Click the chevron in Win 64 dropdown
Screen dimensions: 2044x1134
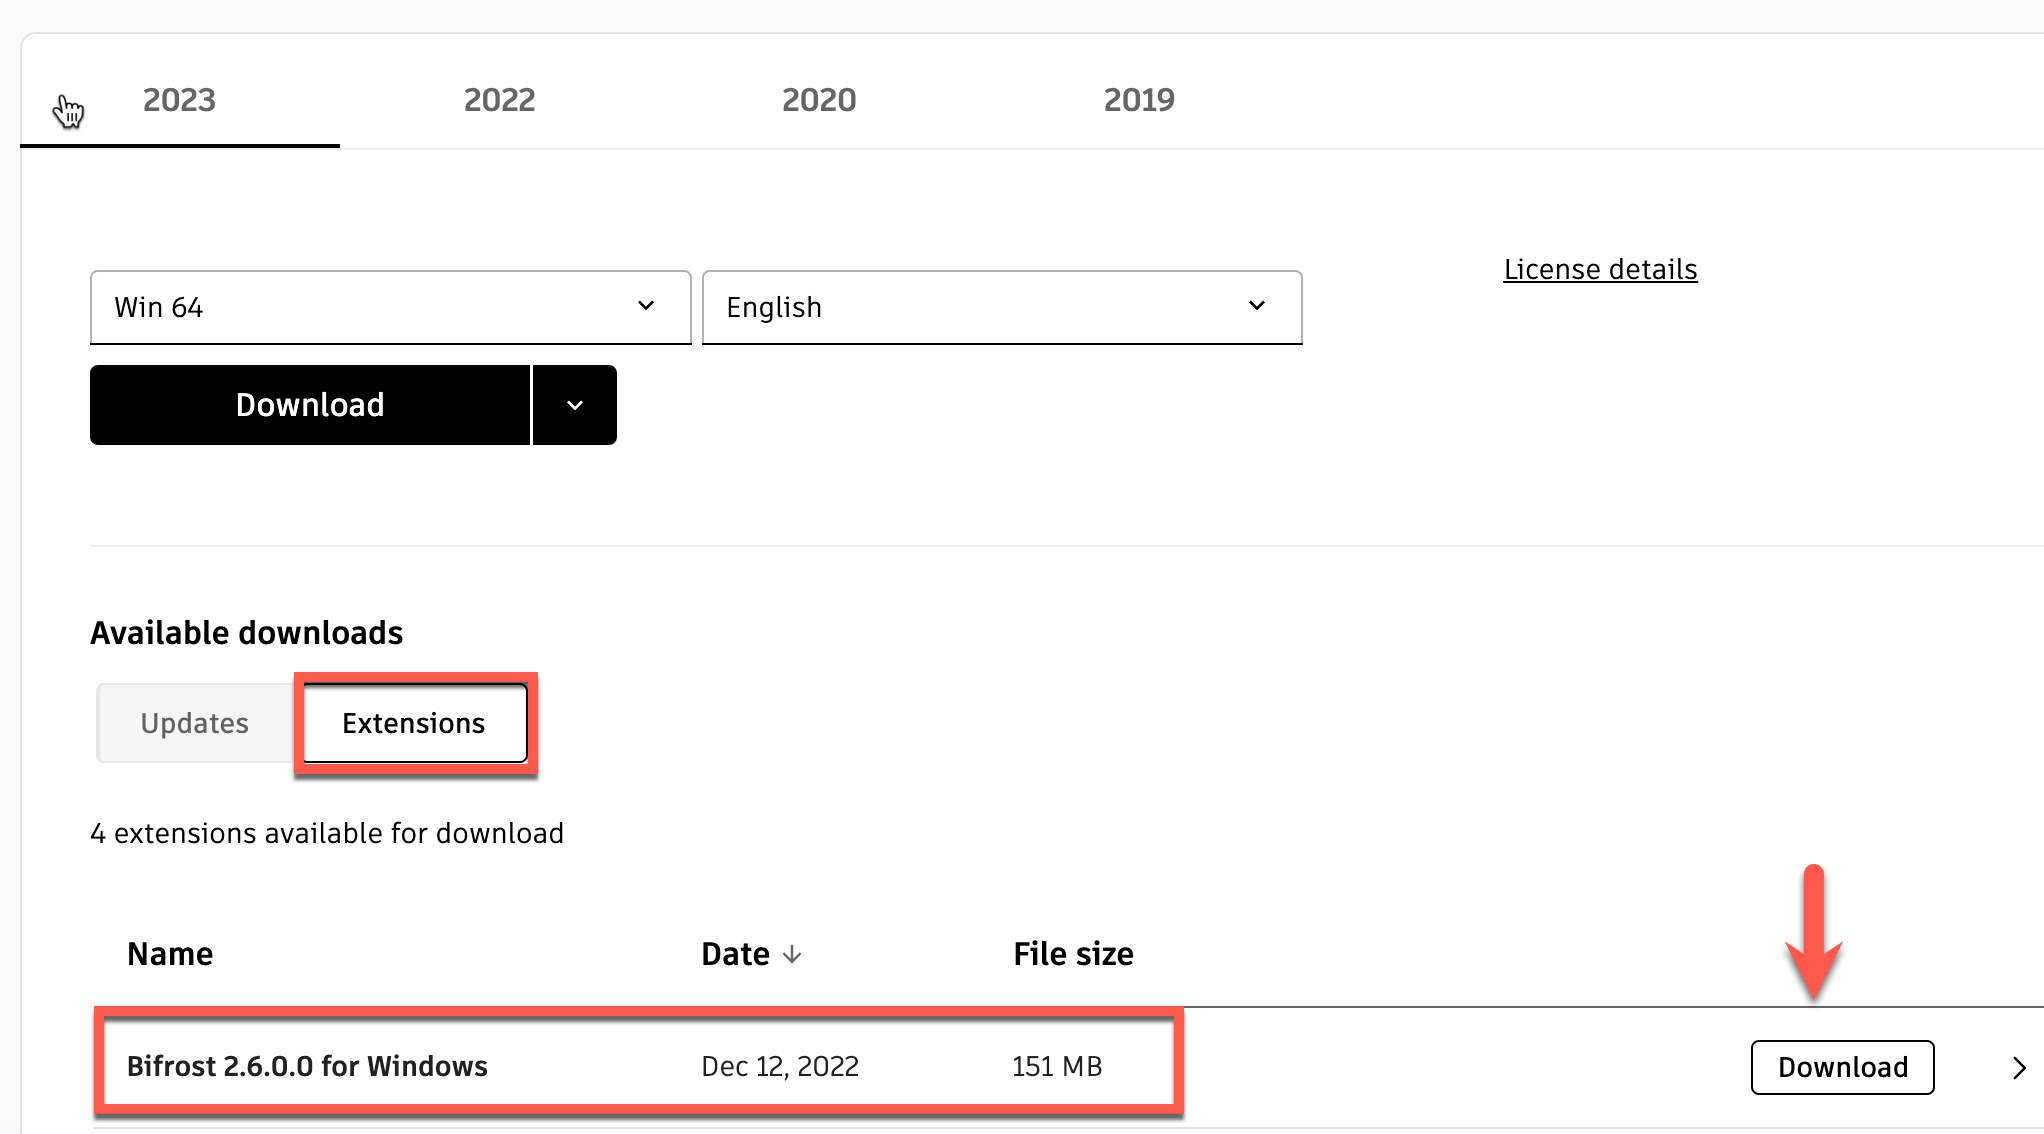tap(646, 306)
